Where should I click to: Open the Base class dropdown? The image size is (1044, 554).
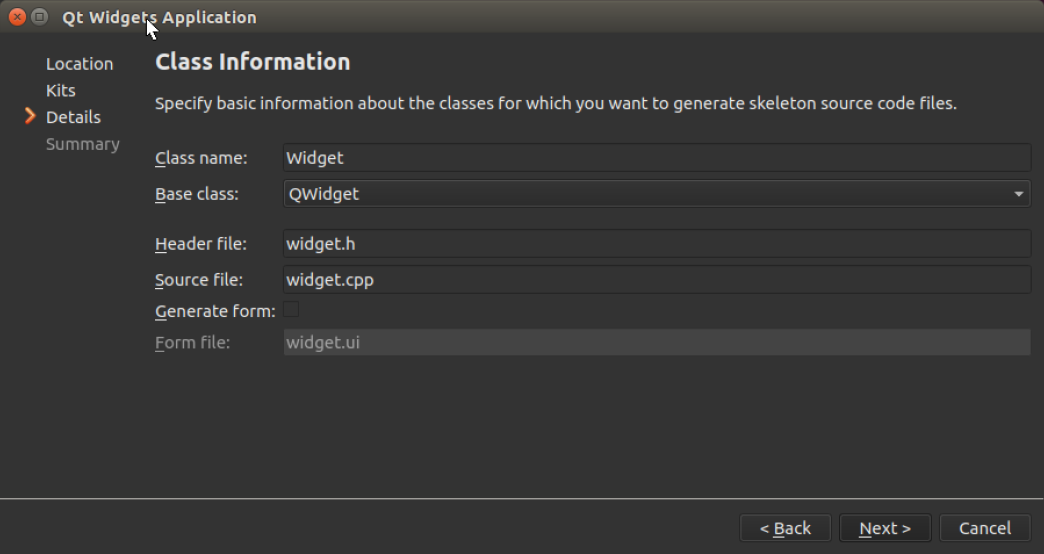click(657, 194)
